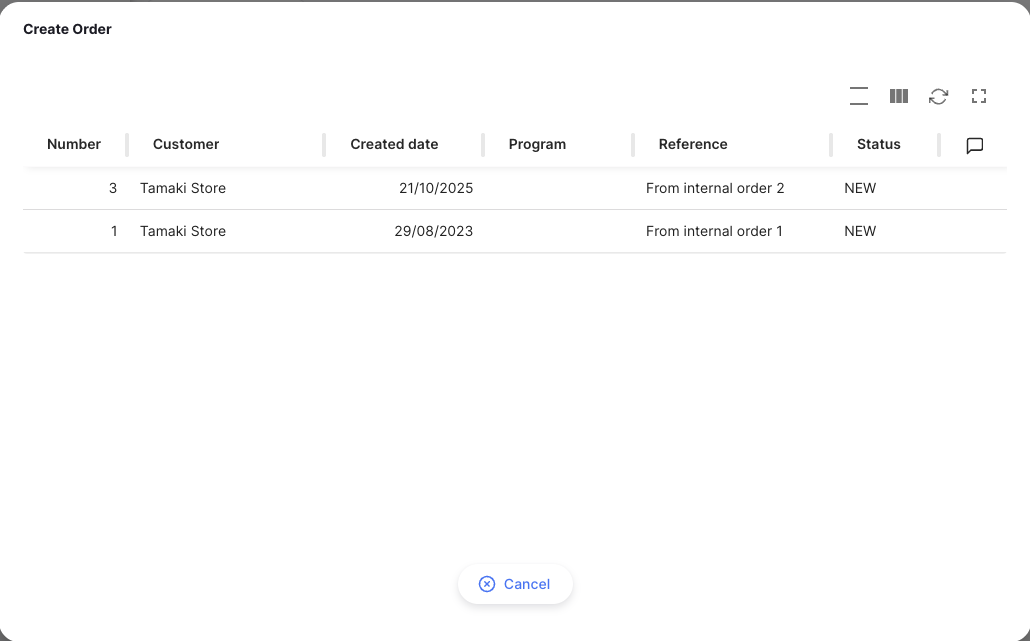Click the comment bubble icon in the header row
The image size is (1030, 641).
tap(974, 145)
